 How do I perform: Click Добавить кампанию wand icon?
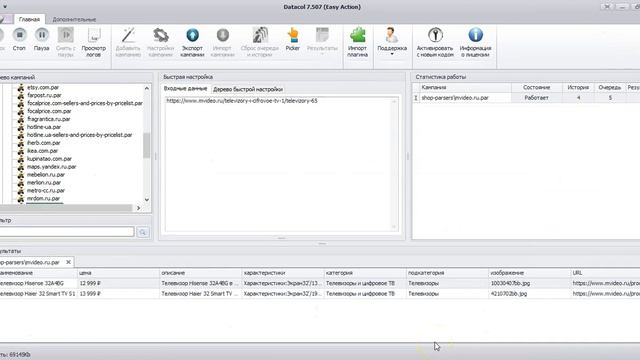(x=128, y=36)
